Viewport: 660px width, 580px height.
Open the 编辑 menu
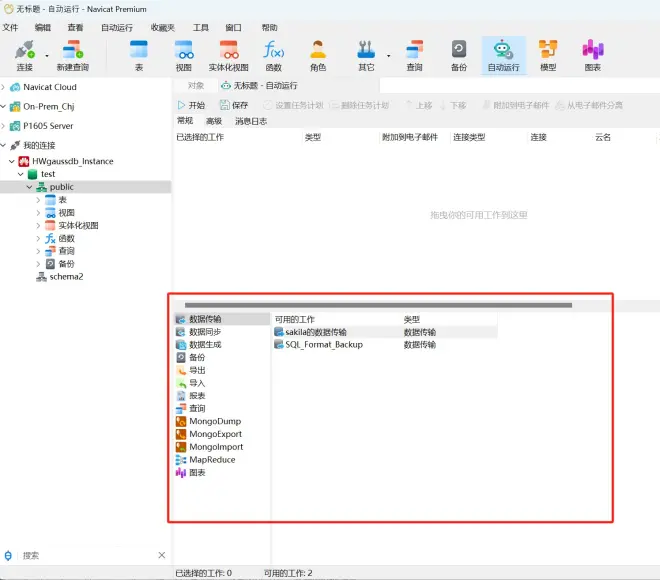(x=43, y=28)
